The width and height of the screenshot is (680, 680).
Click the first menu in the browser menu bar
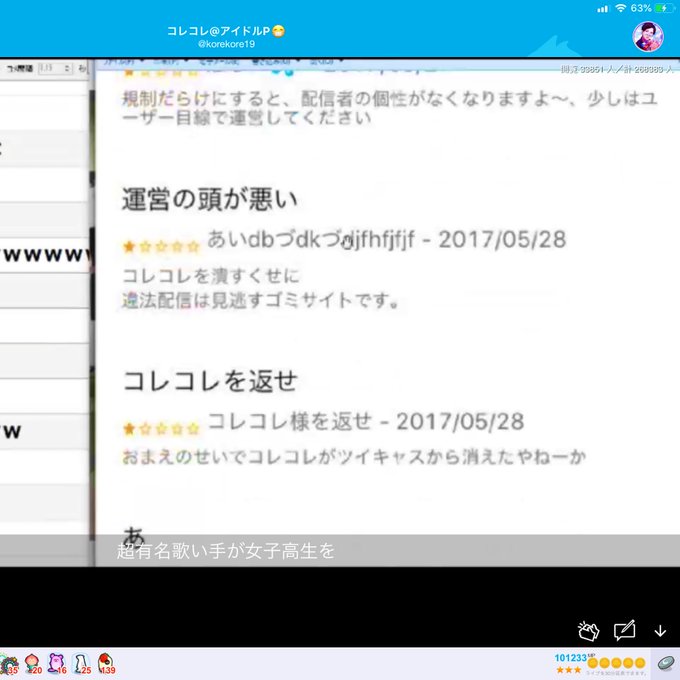[124, 61]
